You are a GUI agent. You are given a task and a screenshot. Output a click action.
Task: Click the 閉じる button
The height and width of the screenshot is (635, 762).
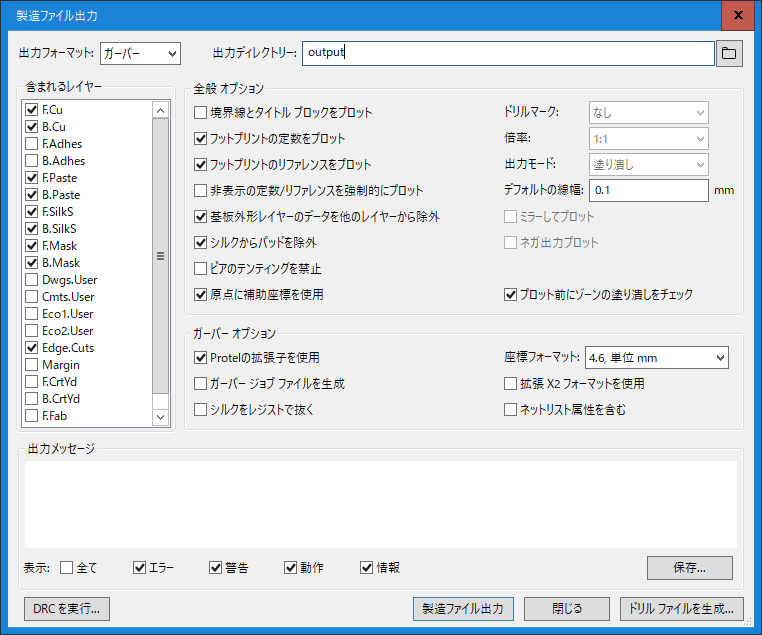coord(567,609)
